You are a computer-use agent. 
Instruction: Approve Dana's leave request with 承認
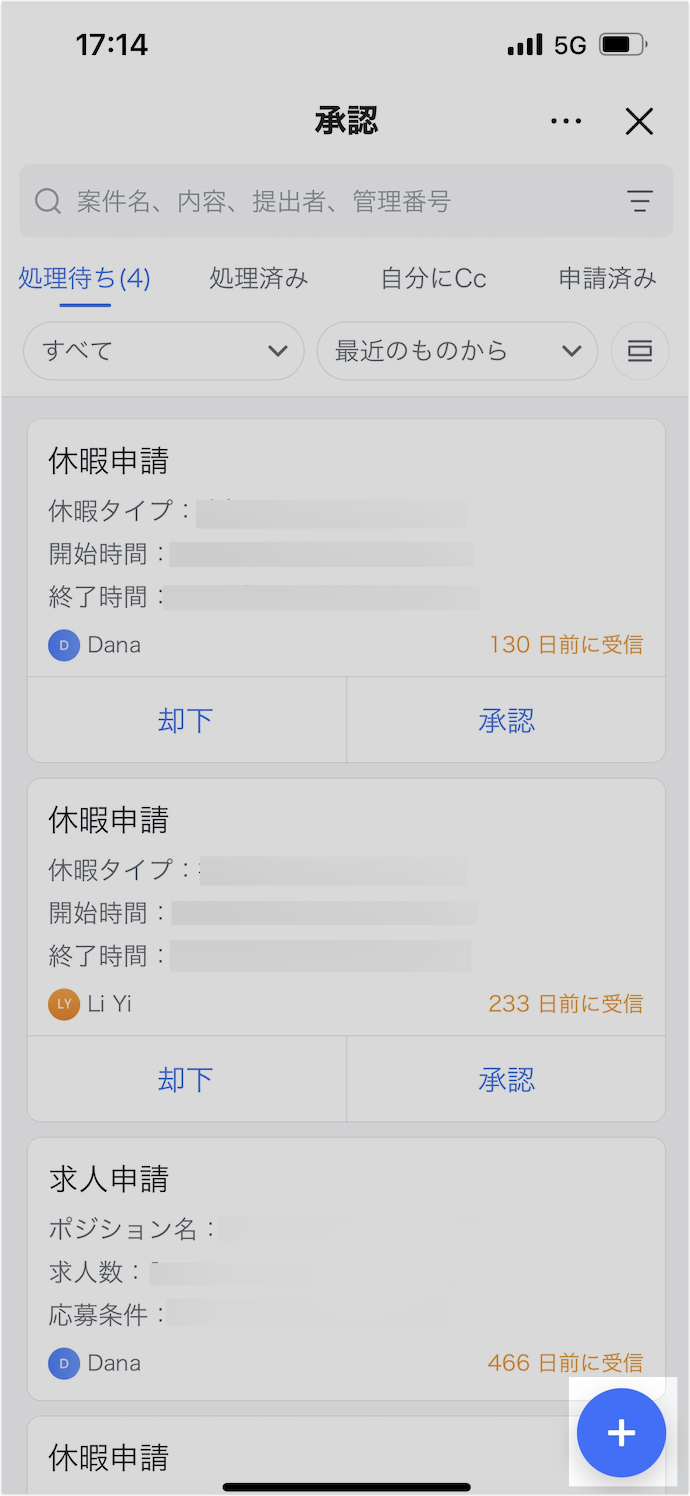pyautogui.click(x=506, y=720)
